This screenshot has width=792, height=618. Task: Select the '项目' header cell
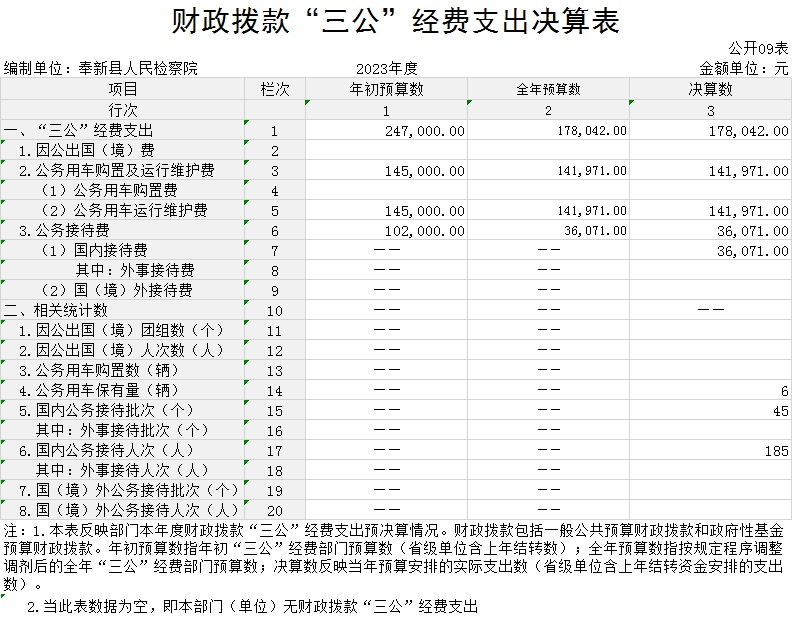point(123,89)
